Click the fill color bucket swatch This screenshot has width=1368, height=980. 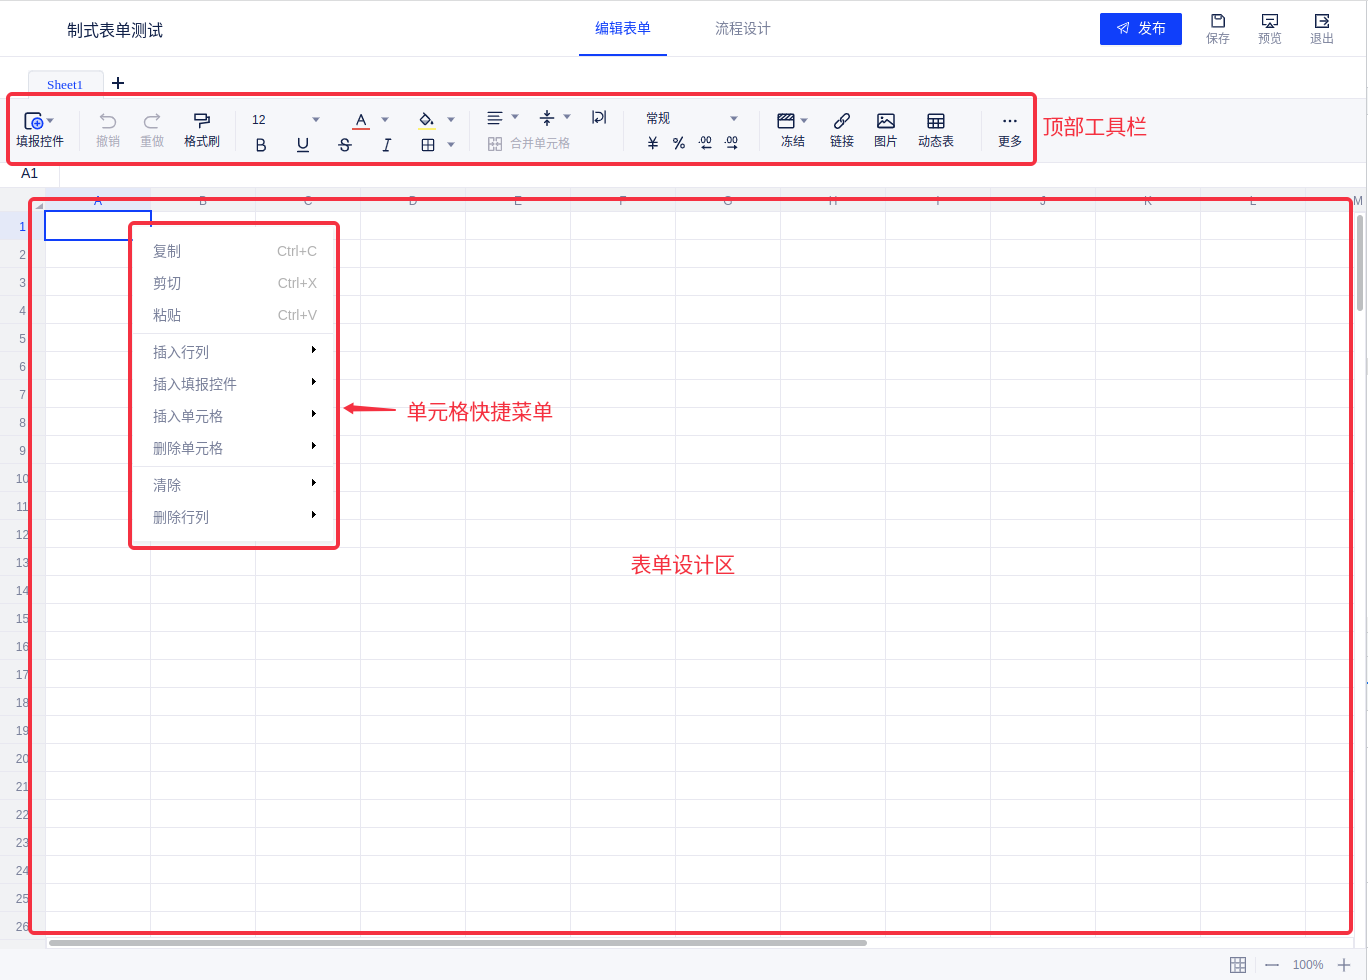click(426, 119)
